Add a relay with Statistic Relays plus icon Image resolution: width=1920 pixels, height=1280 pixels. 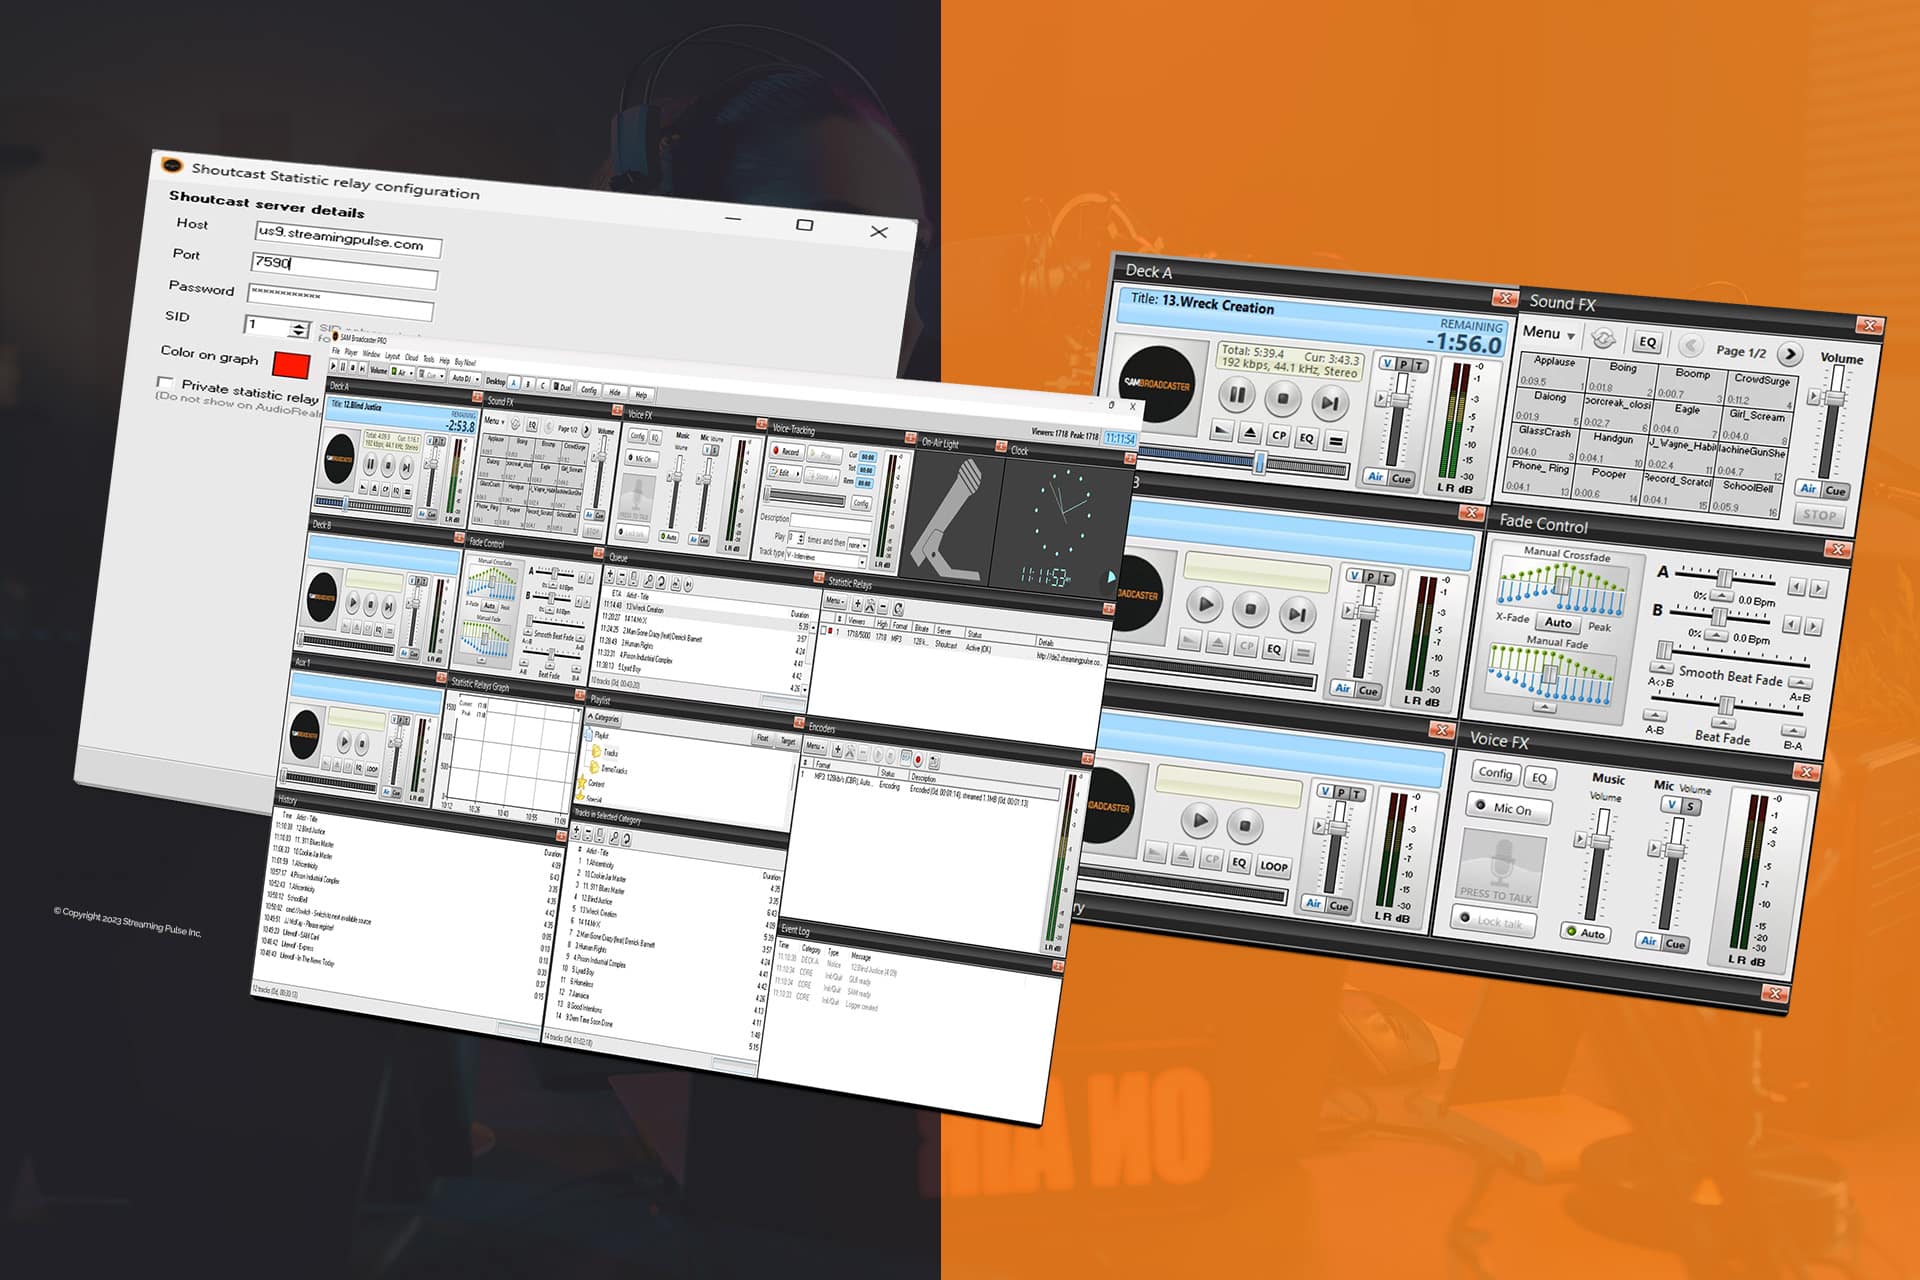point(857,604)
